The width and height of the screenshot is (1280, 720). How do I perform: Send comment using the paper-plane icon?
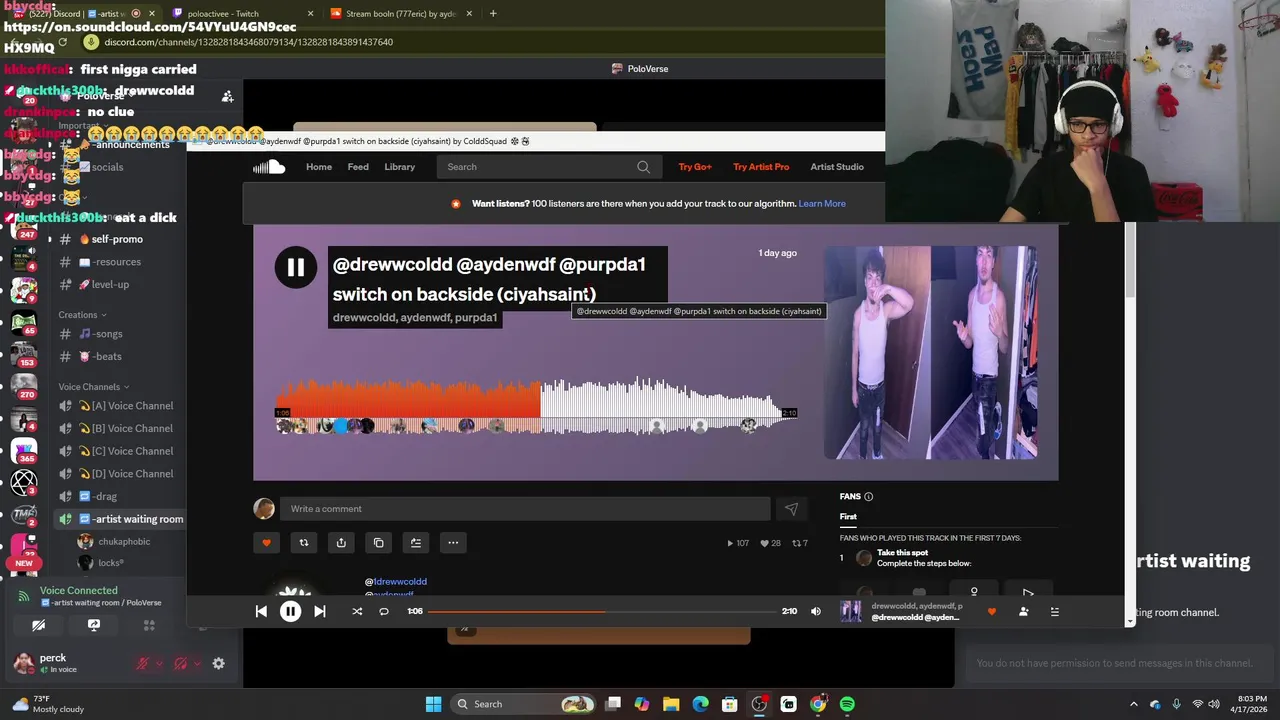point(791,509)
